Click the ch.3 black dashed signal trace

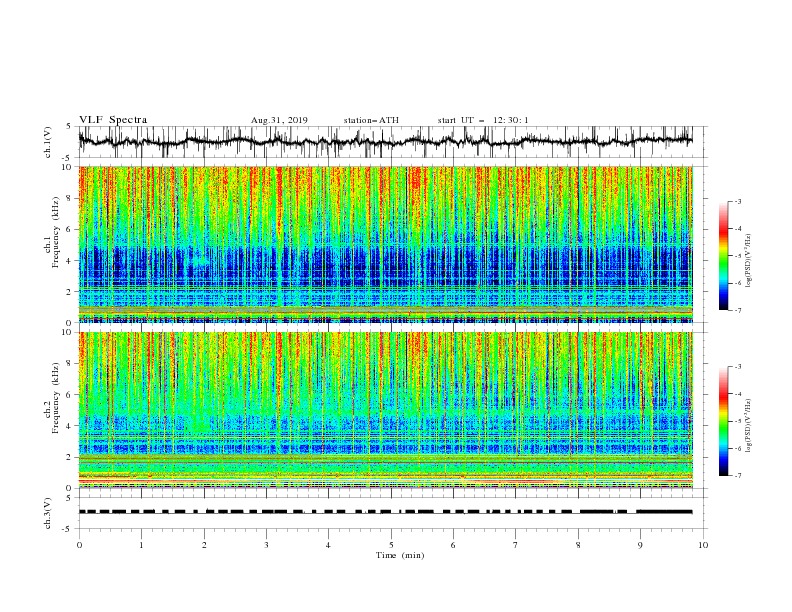click(x=385, y=512)
